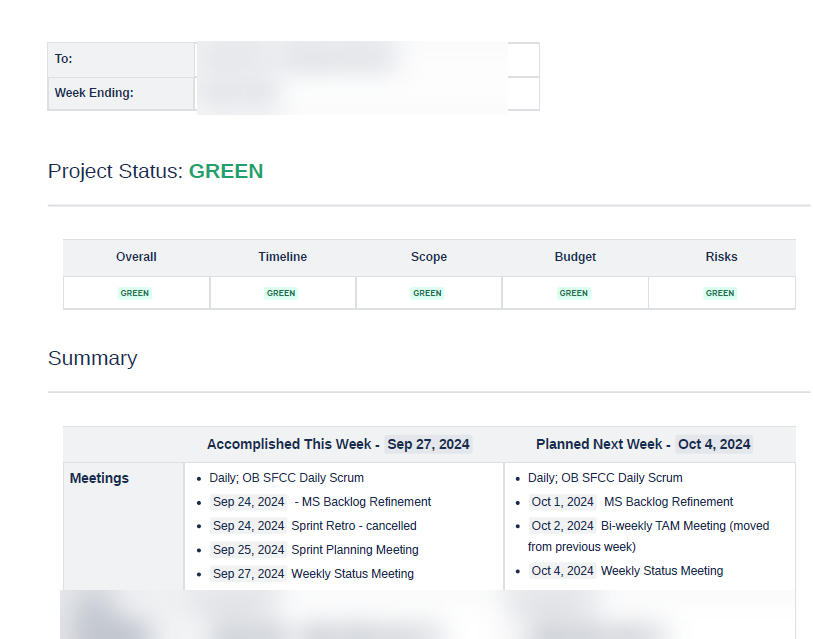Select the Timeline column header
Screen dimensions: 813x639
(x=283, y=257)
